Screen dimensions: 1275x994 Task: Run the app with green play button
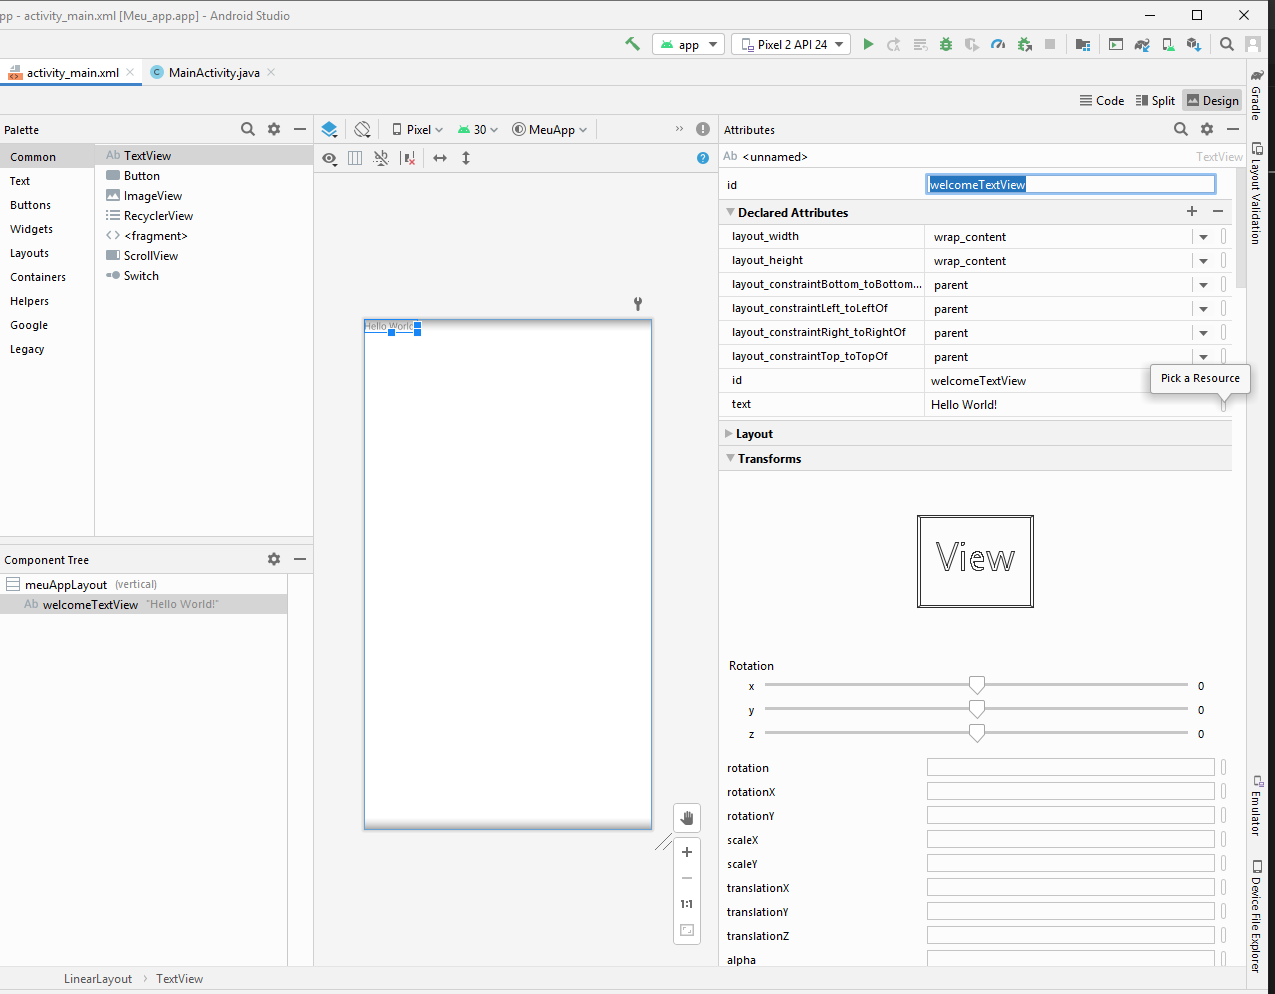tap(868, 44)
